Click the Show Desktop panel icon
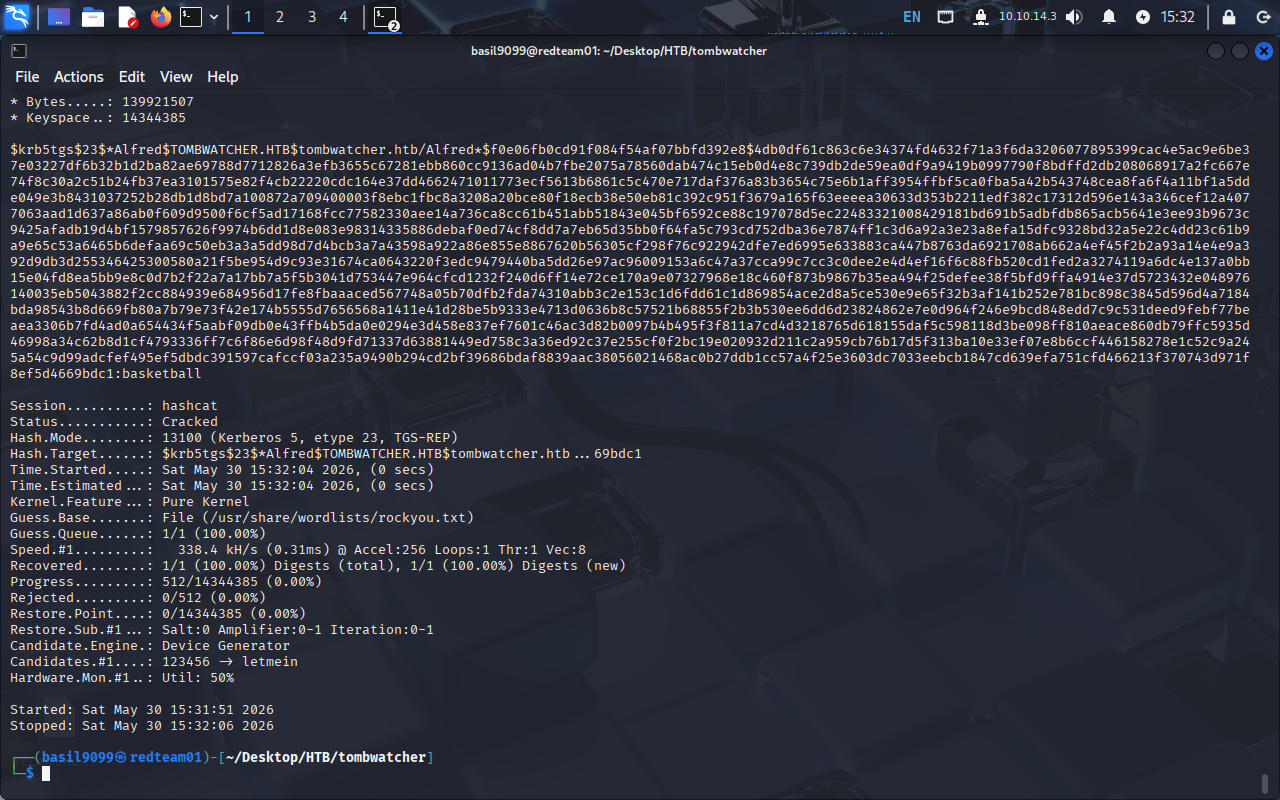Viewport: 1280px width, 800px height. 59,17
